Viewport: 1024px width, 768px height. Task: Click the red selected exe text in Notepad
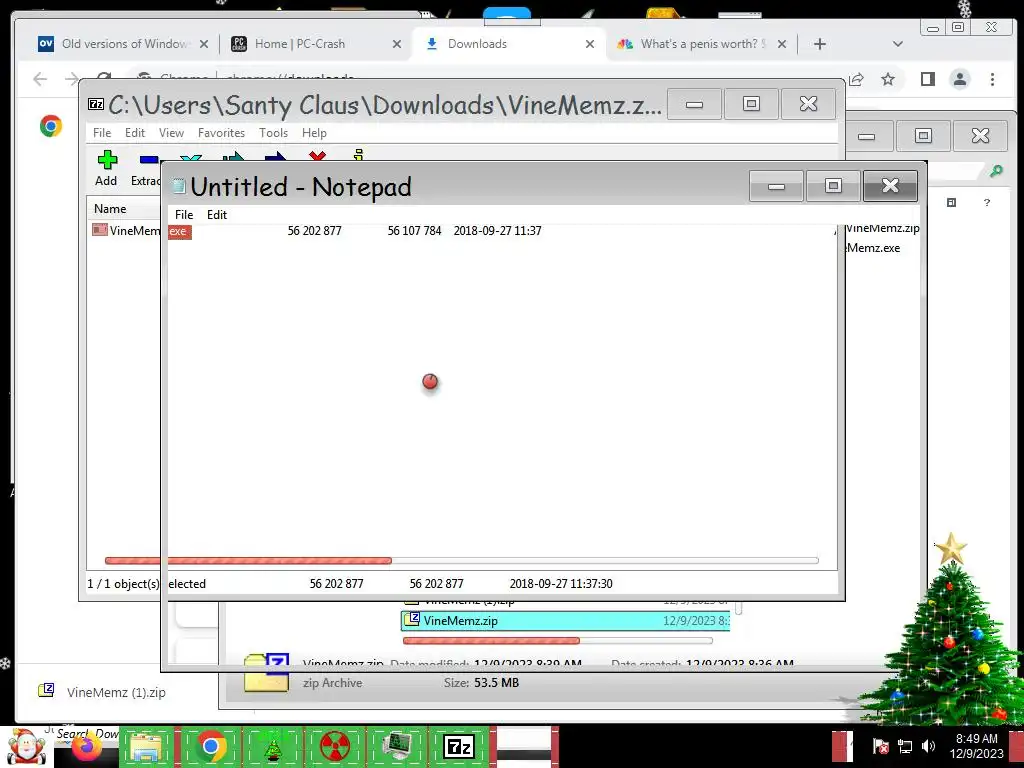pos(179,231)
